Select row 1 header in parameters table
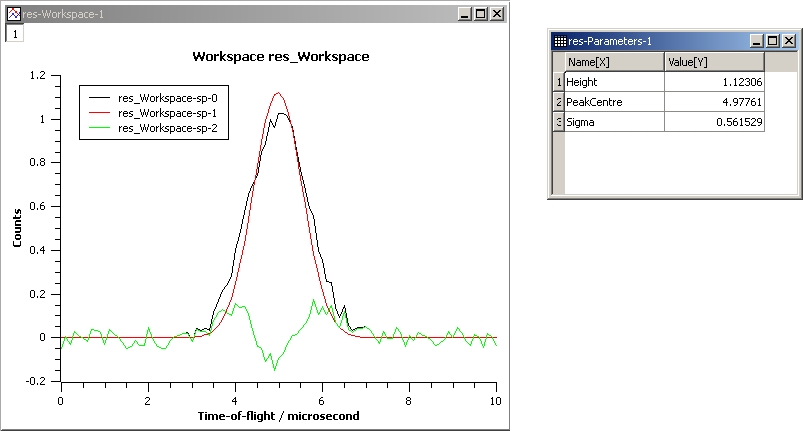This screenshot has height=431, width=803. coord(558,82)
